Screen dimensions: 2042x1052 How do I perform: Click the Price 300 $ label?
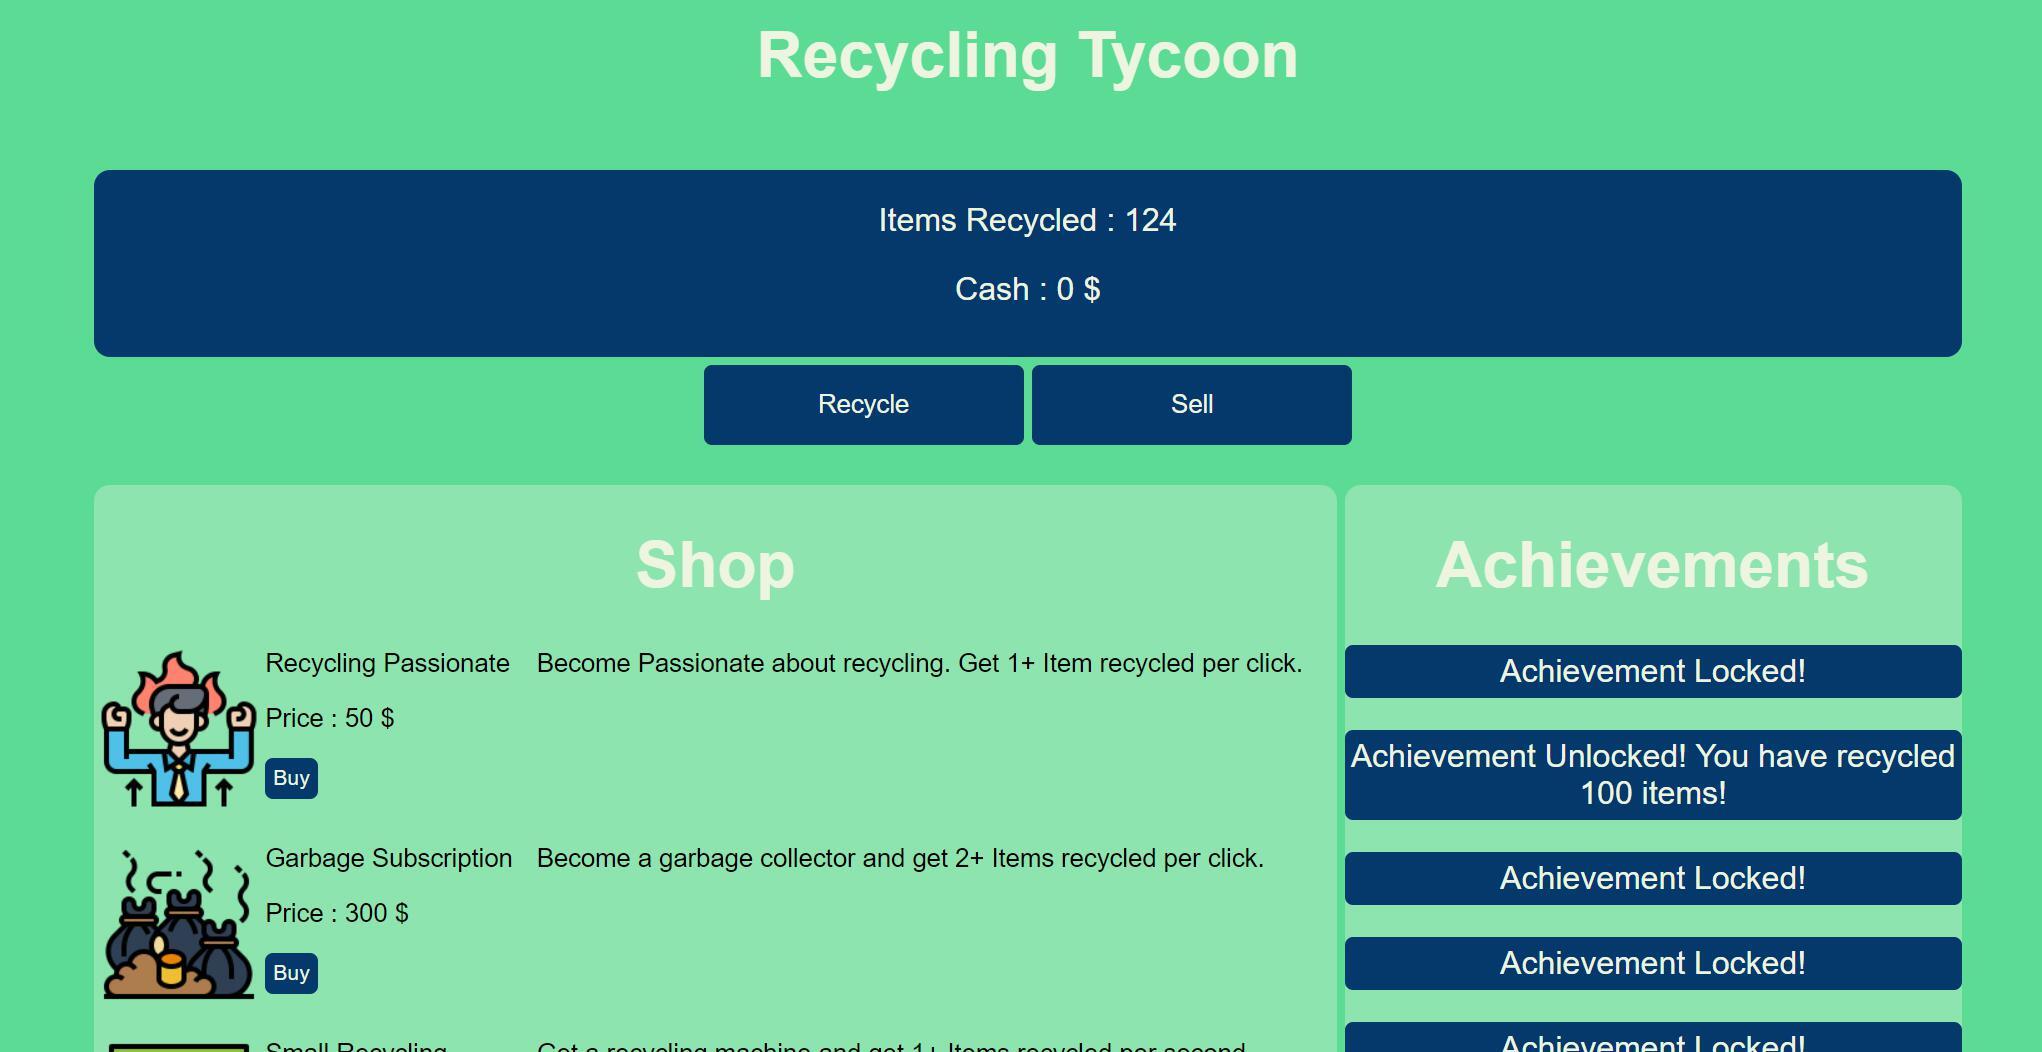(336, 914)
